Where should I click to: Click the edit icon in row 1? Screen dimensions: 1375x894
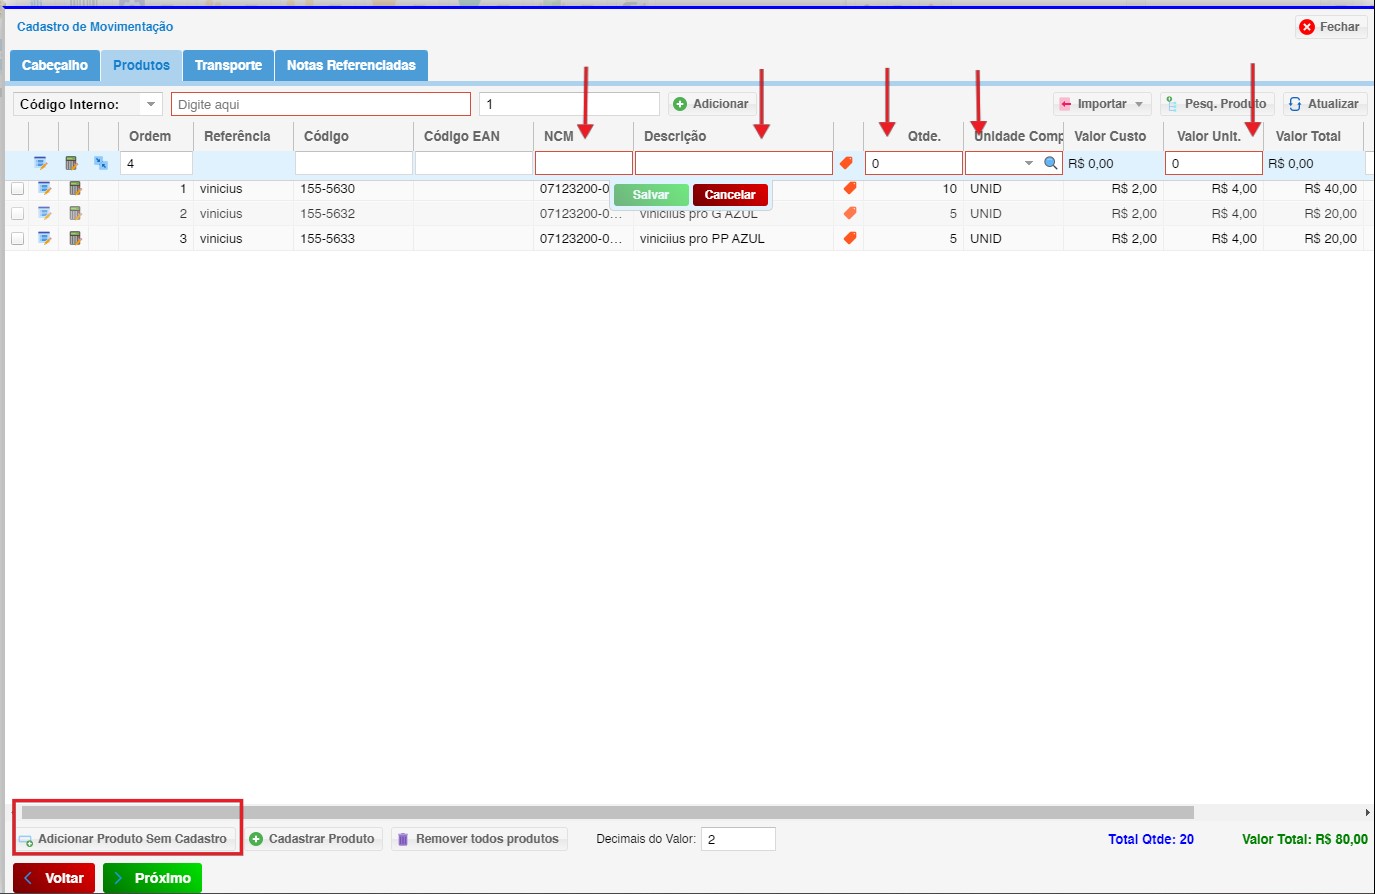44,188
